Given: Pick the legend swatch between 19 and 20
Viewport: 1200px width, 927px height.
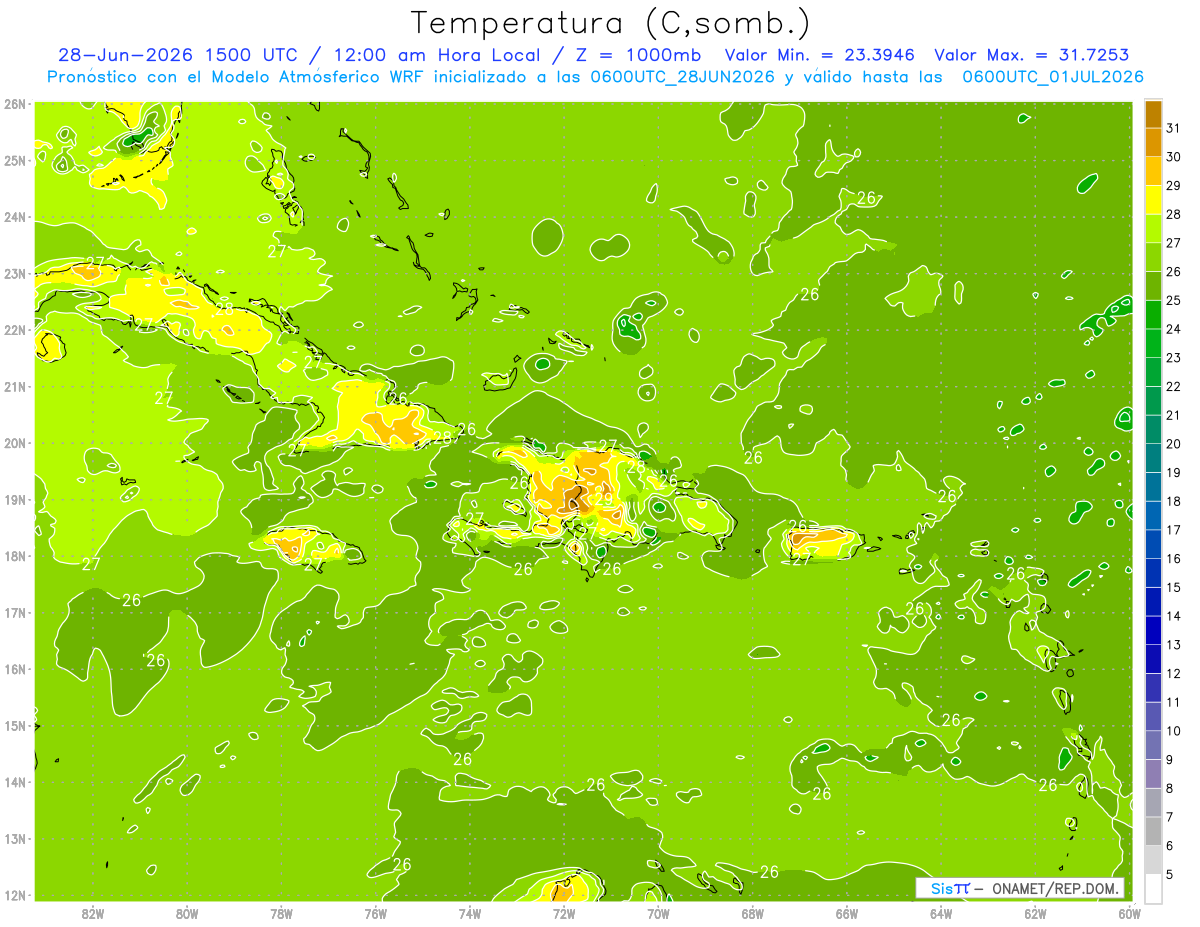Looking at the screenshot, I should 1153,459.
